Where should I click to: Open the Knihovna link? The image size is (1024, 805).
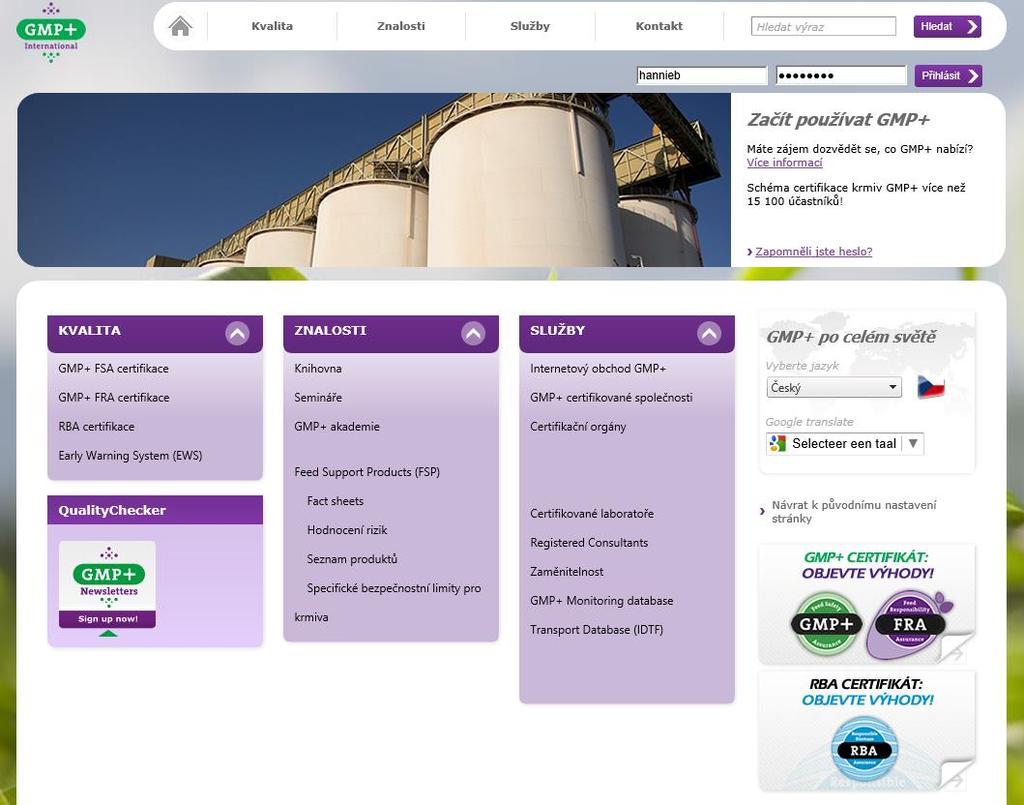click(x=318, y=368)
